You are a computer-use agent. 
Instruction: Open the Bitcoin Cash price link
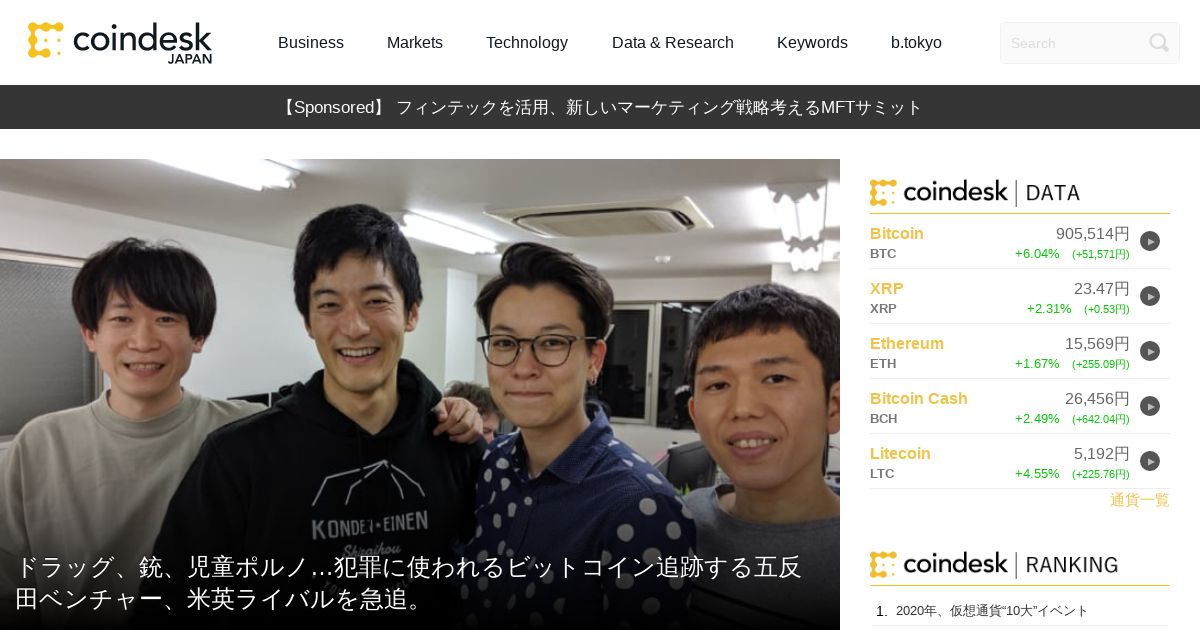coord(919,398)
